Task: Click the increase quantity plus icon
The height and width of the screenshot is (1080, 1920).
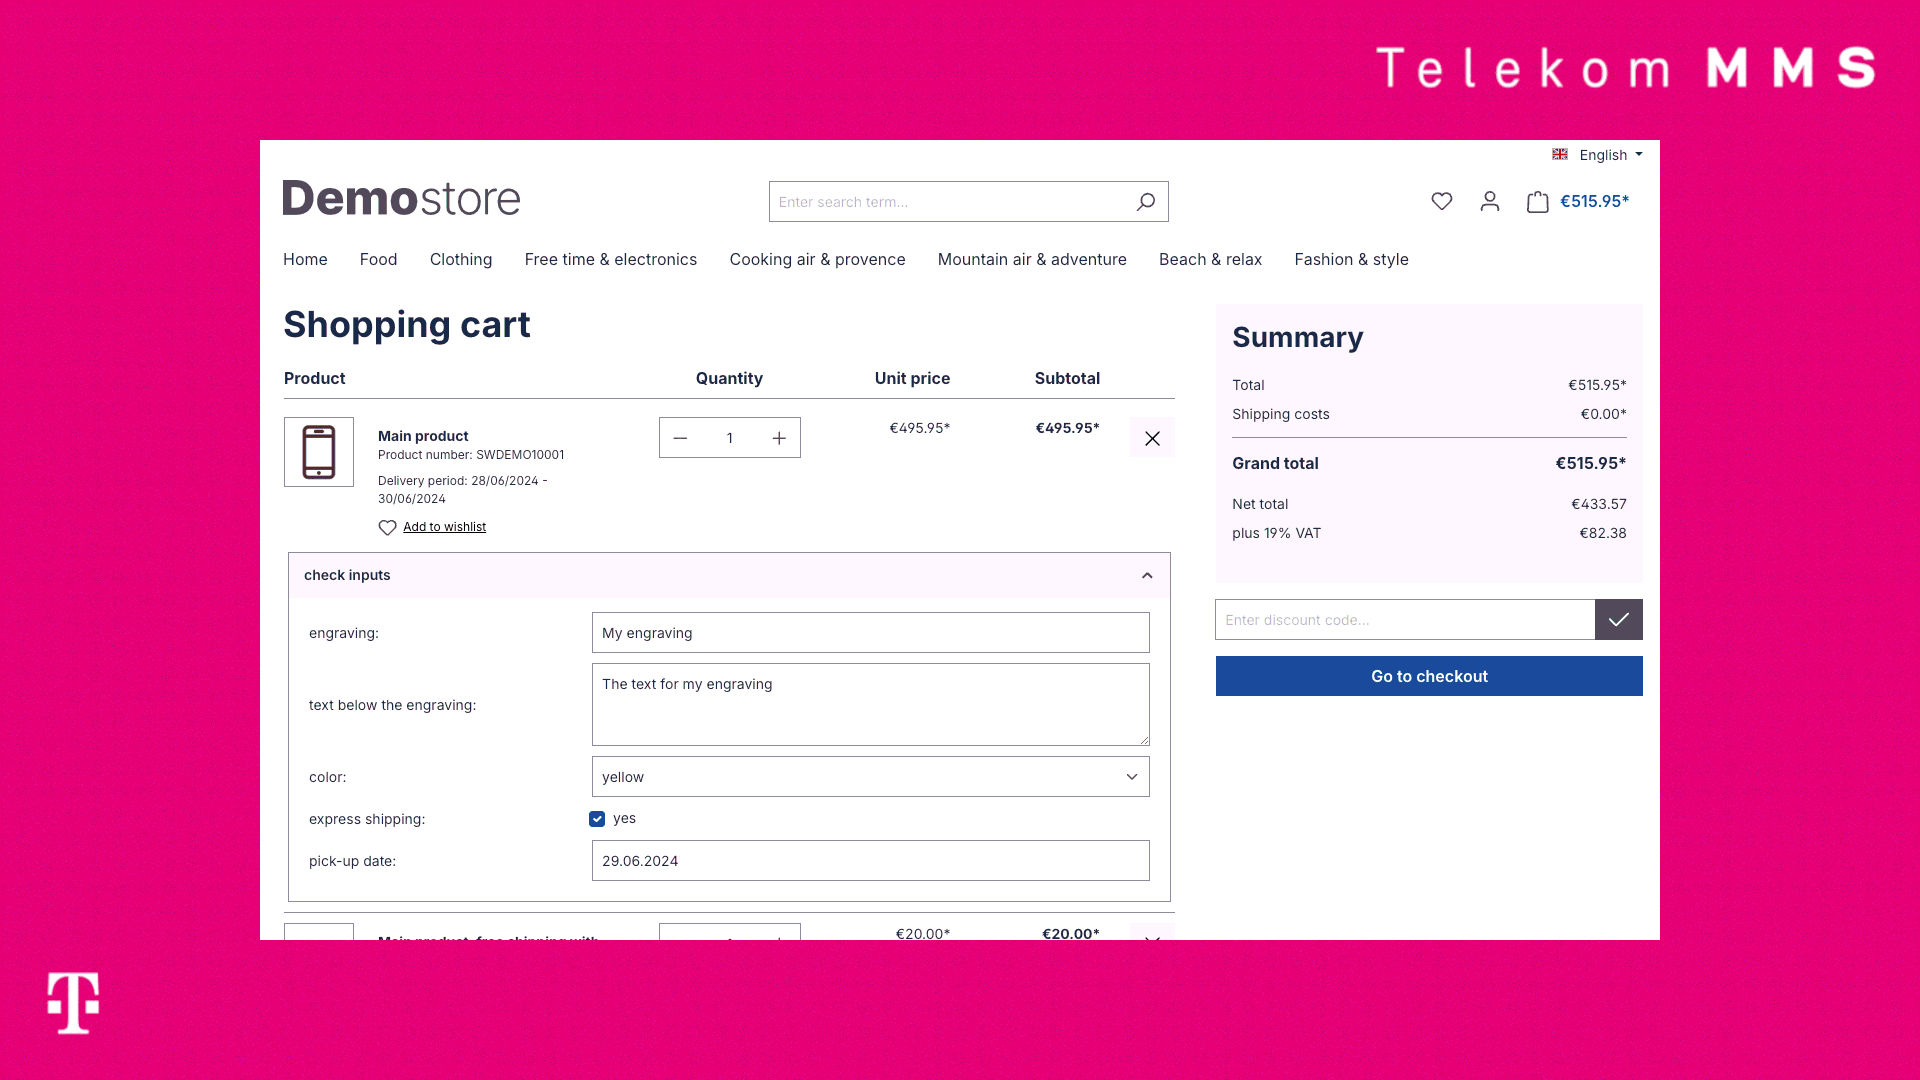Action: [778, 436]
